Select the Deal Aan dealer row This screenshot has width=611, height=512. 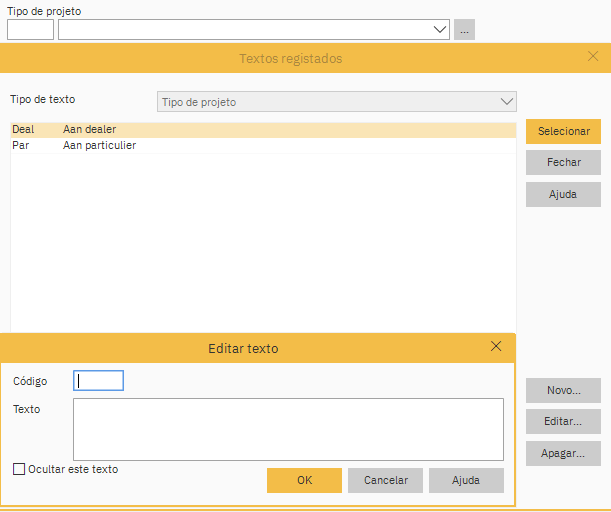pos(263,130)
